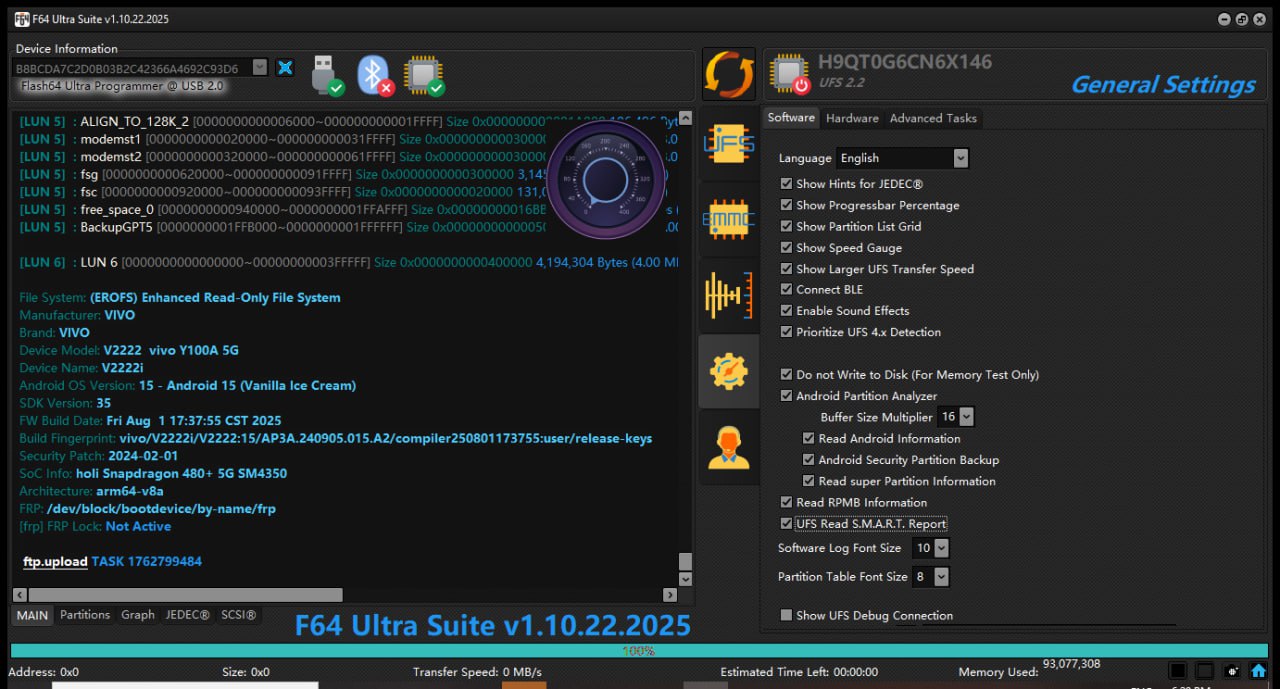
Task: Toggle Android Partition Analyzer checkbox
Action: (x=786, y=396)
